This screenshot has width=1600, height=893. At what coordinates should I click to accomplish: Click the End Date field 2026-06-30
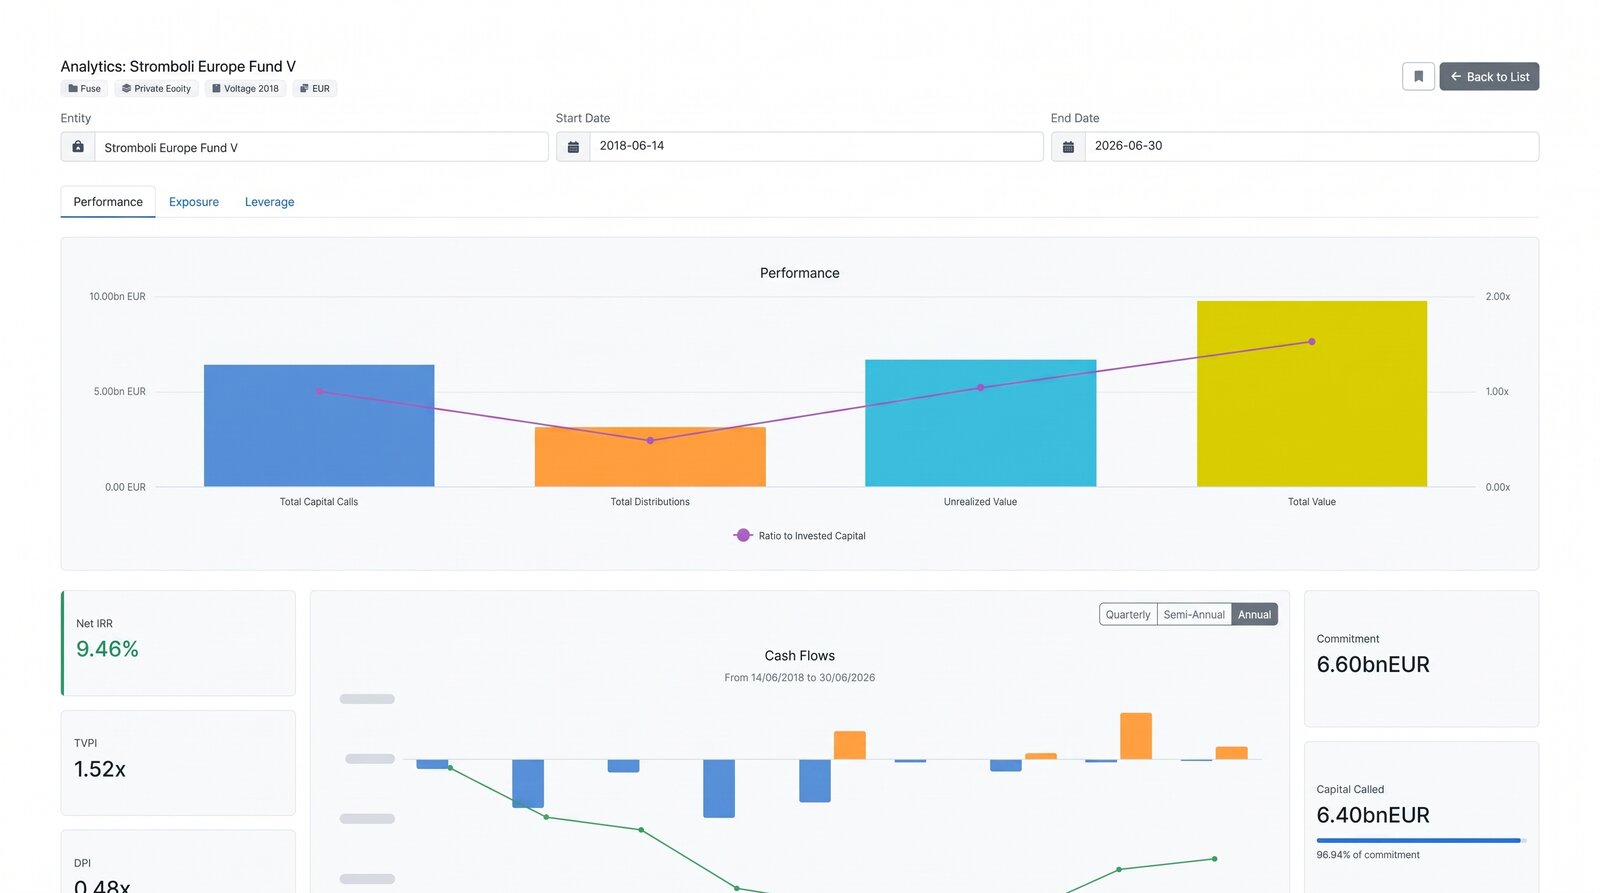pos(1311,147)
